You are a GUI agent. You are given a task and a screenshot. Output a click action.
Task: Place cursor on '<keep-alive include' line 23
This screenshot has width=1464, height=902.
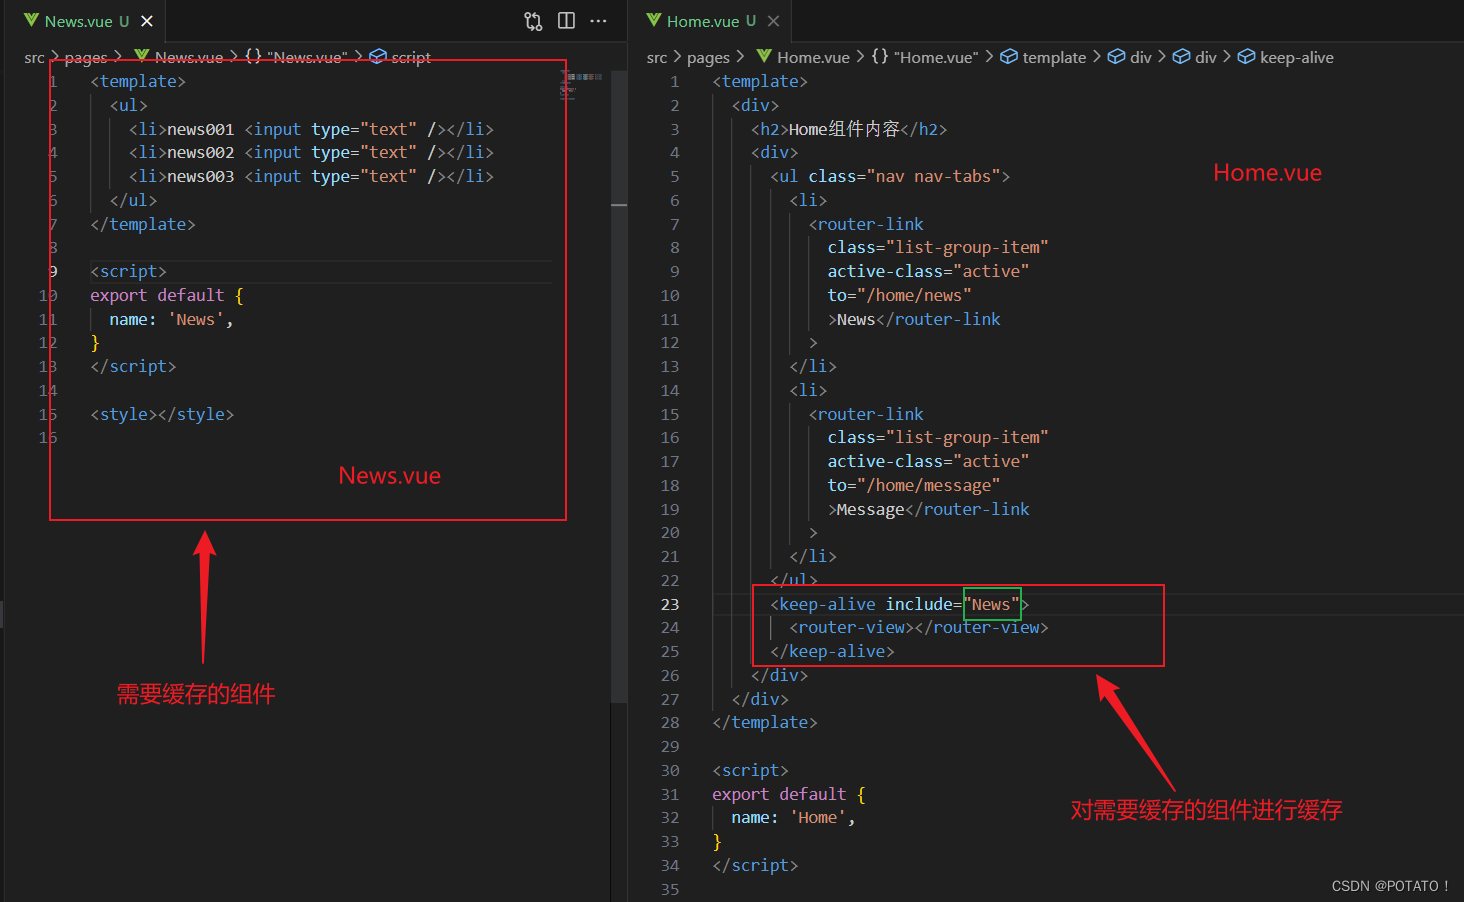[x=865, y=604]
